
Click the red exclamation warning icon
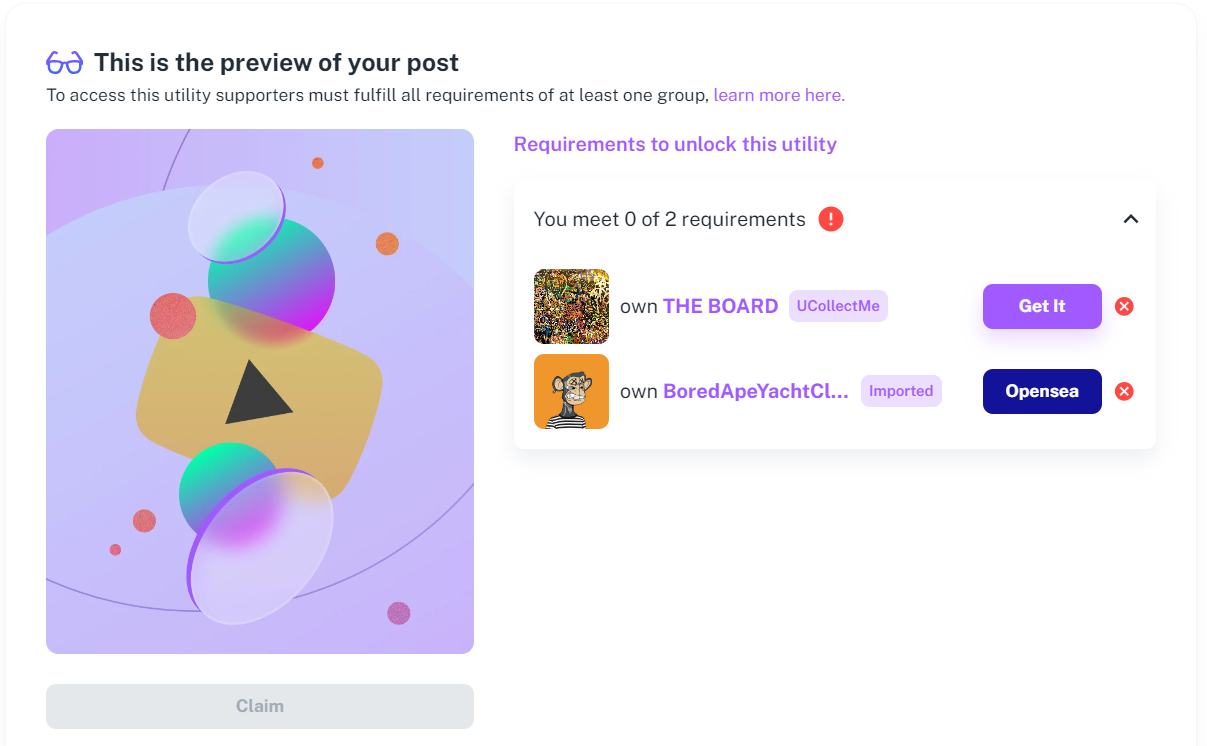(x=830, y=219)
